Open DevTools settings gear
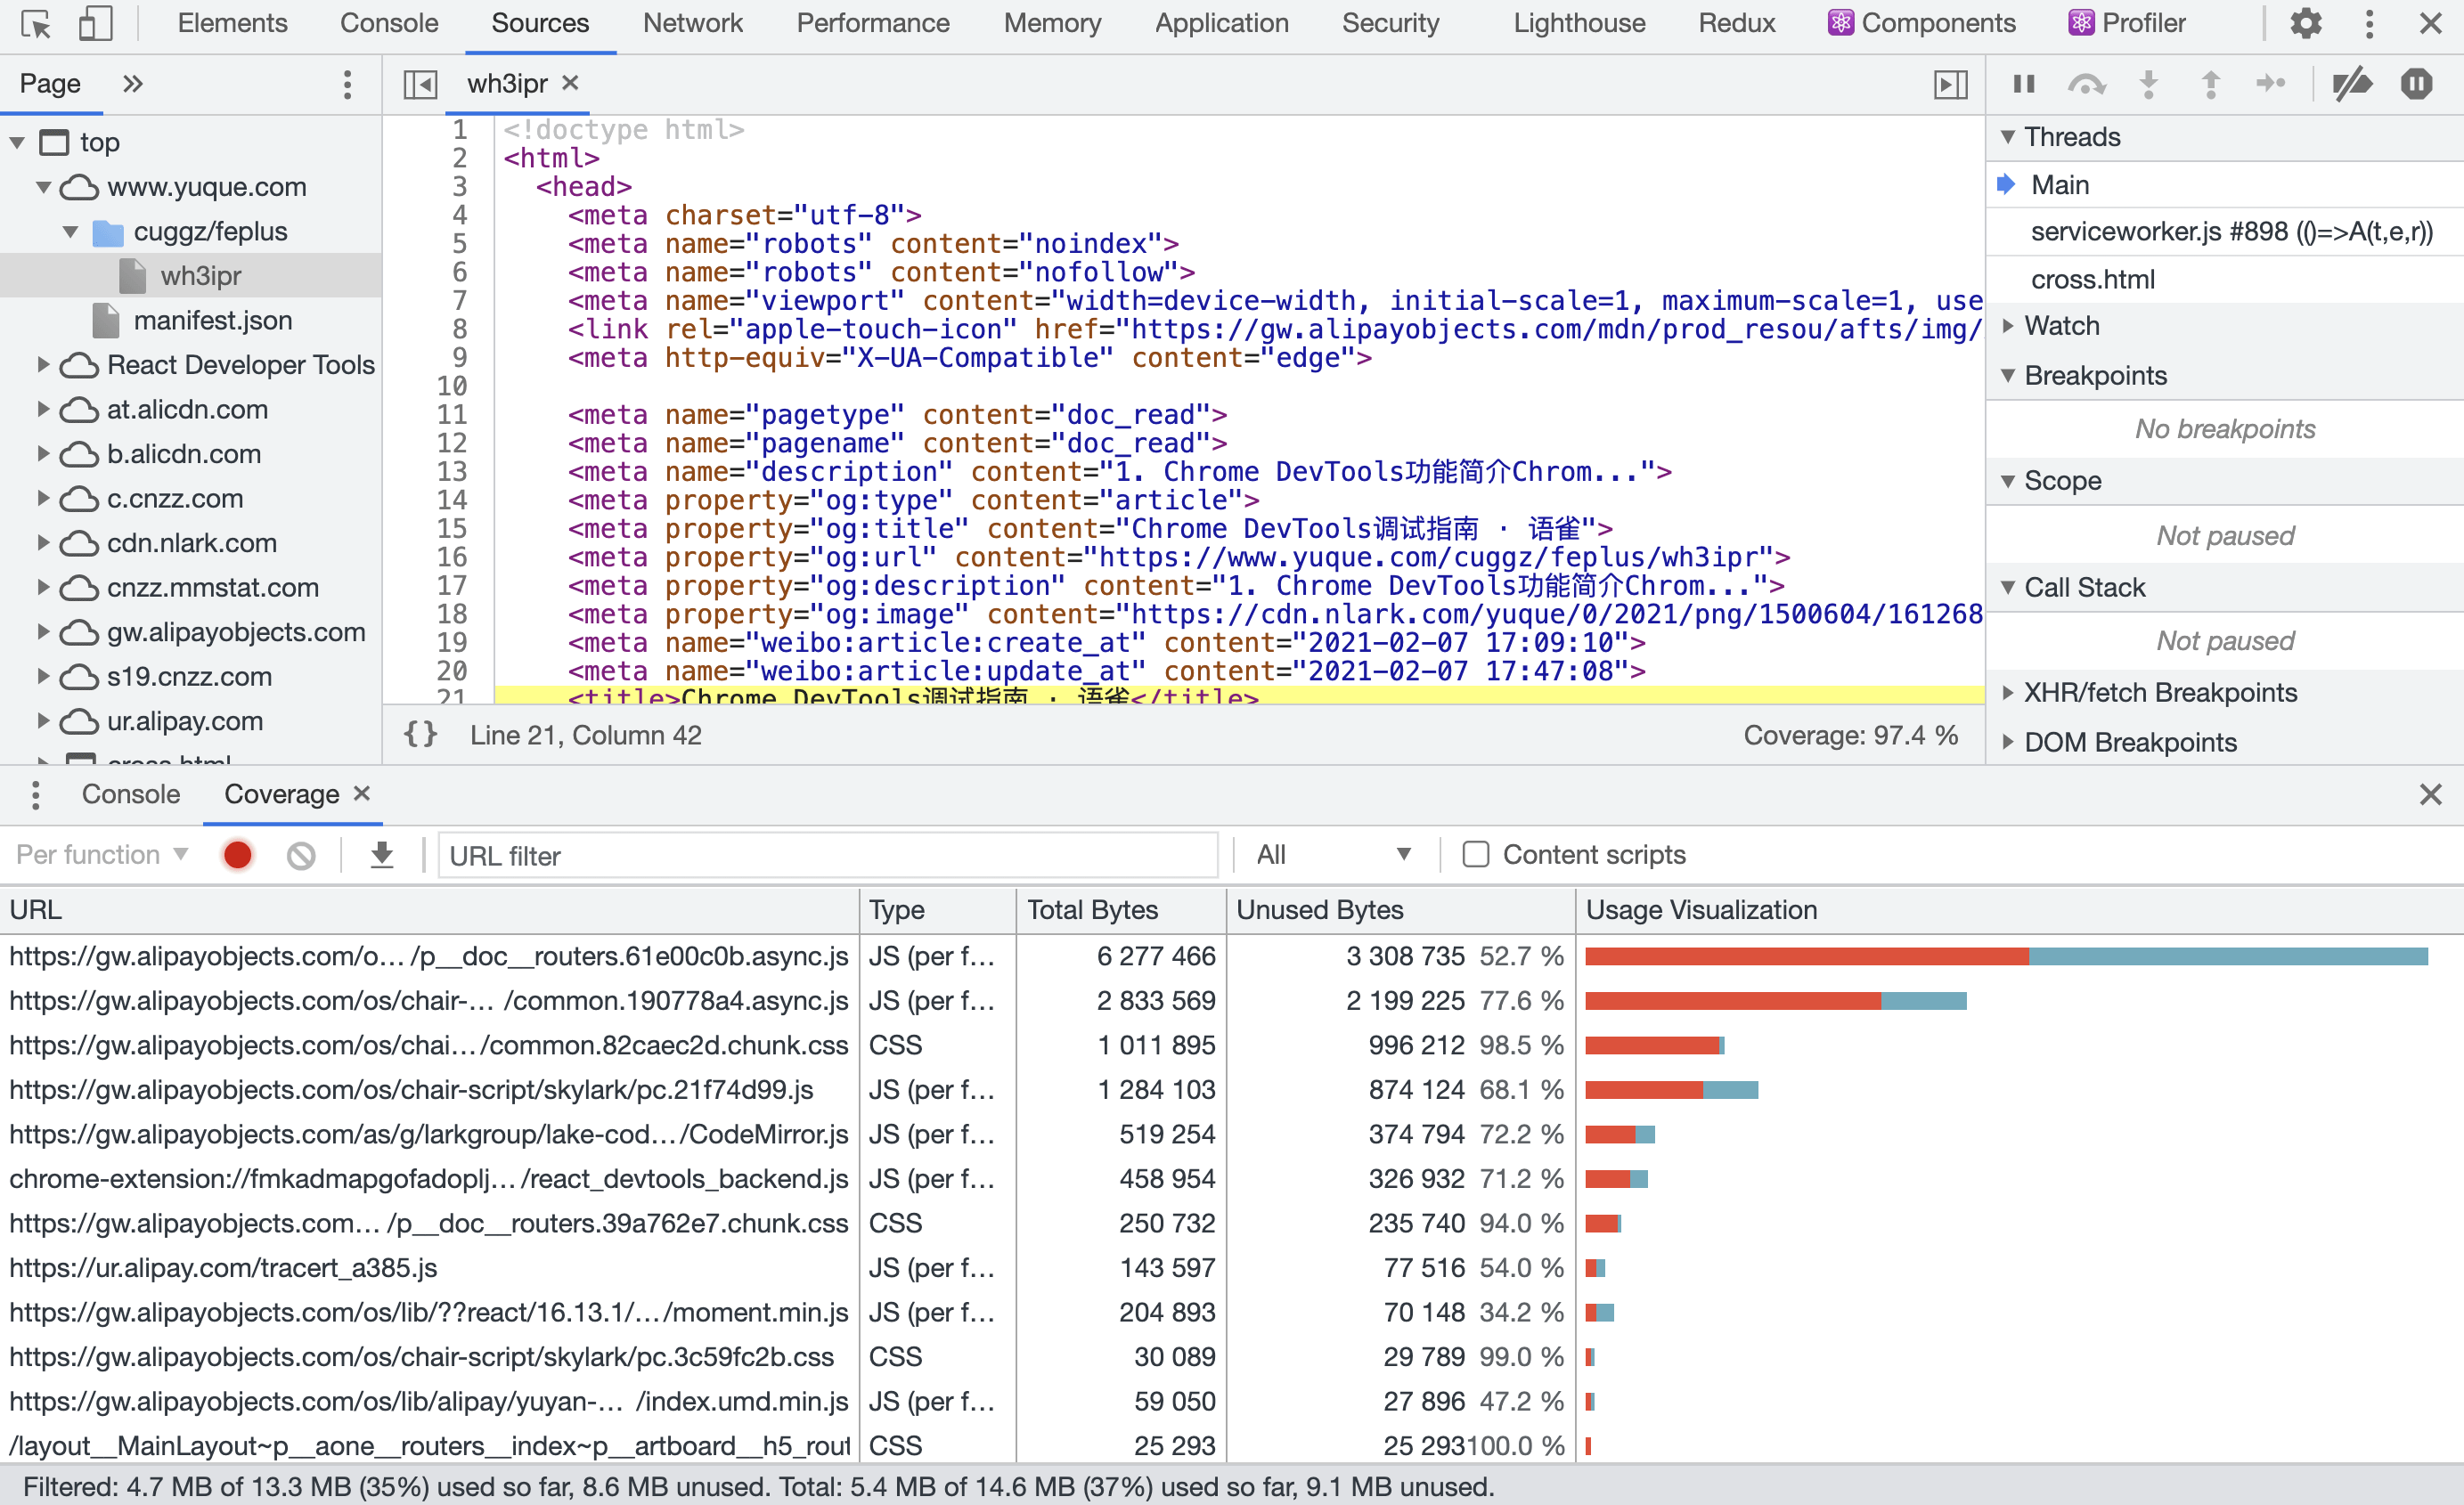 pos(2305,23)
